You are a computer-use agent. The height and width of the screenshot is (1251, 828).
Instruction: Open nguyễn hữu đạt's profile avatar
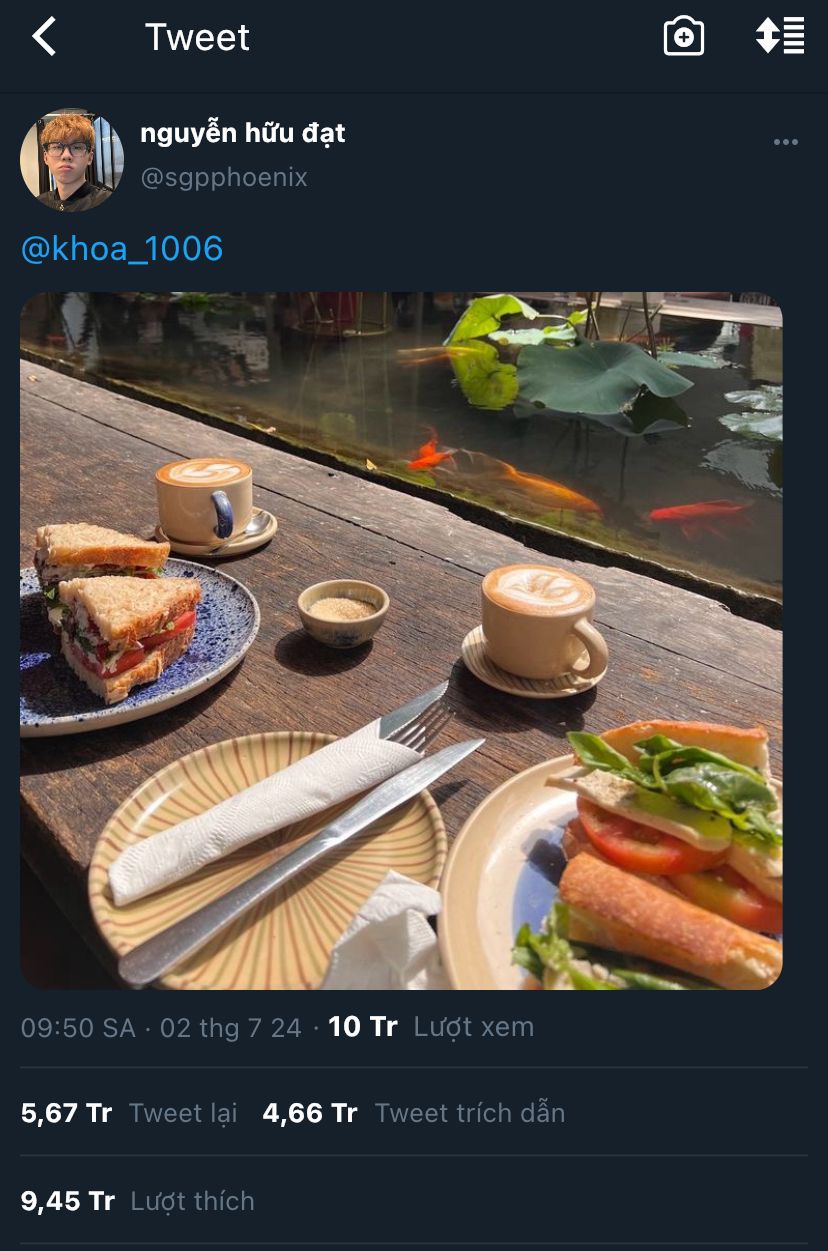click(x=72, y=160)
